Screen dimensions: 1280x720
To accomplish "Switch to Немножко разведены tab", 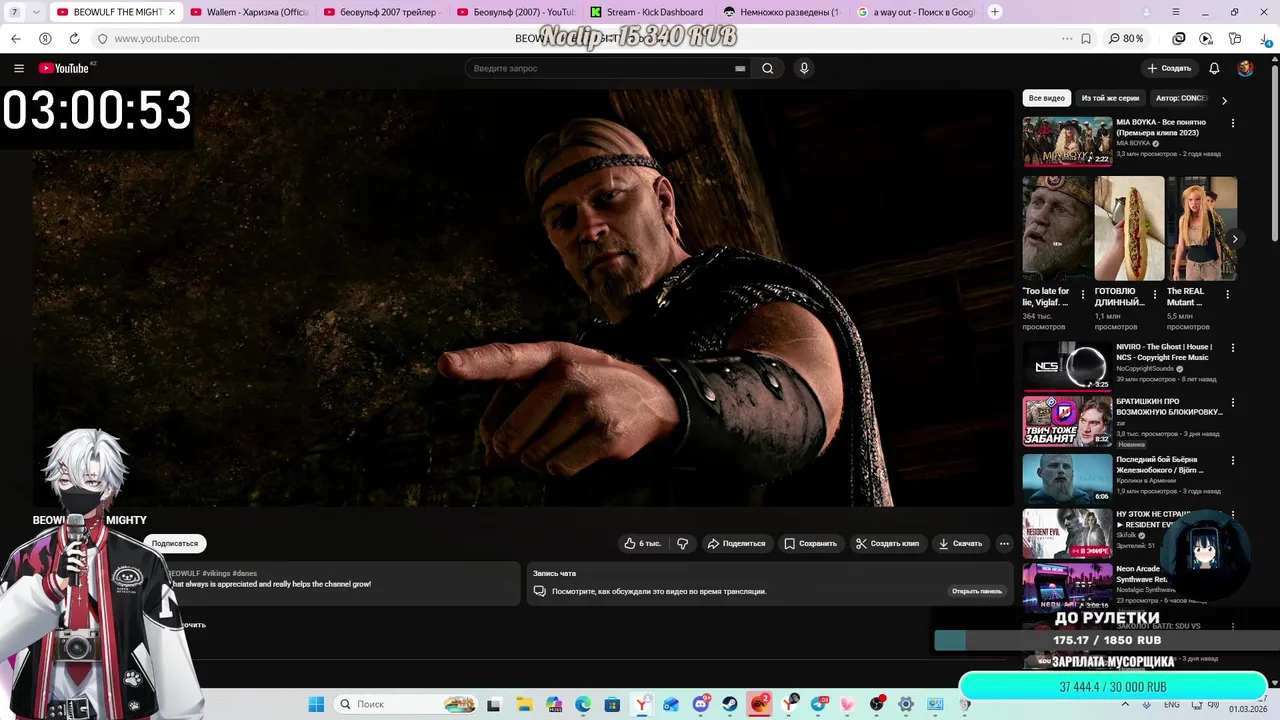I will click(x=782, y=12).
